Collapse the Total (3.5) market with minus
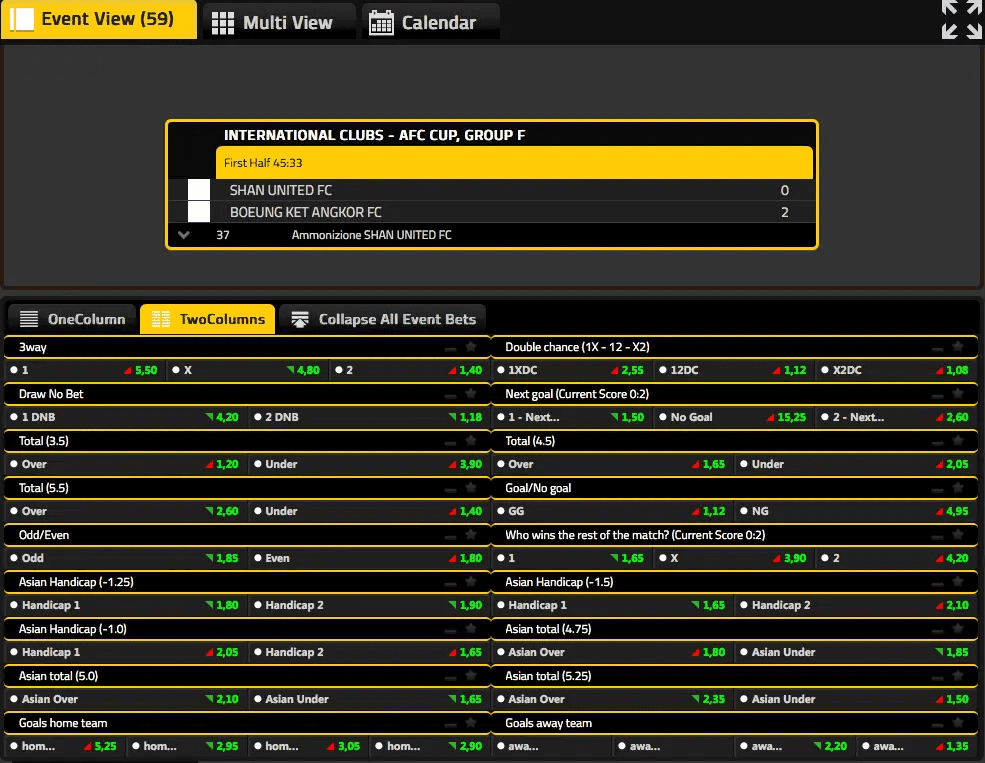The height and width of the screenshot is (763, 985). (x=450, y=441)
